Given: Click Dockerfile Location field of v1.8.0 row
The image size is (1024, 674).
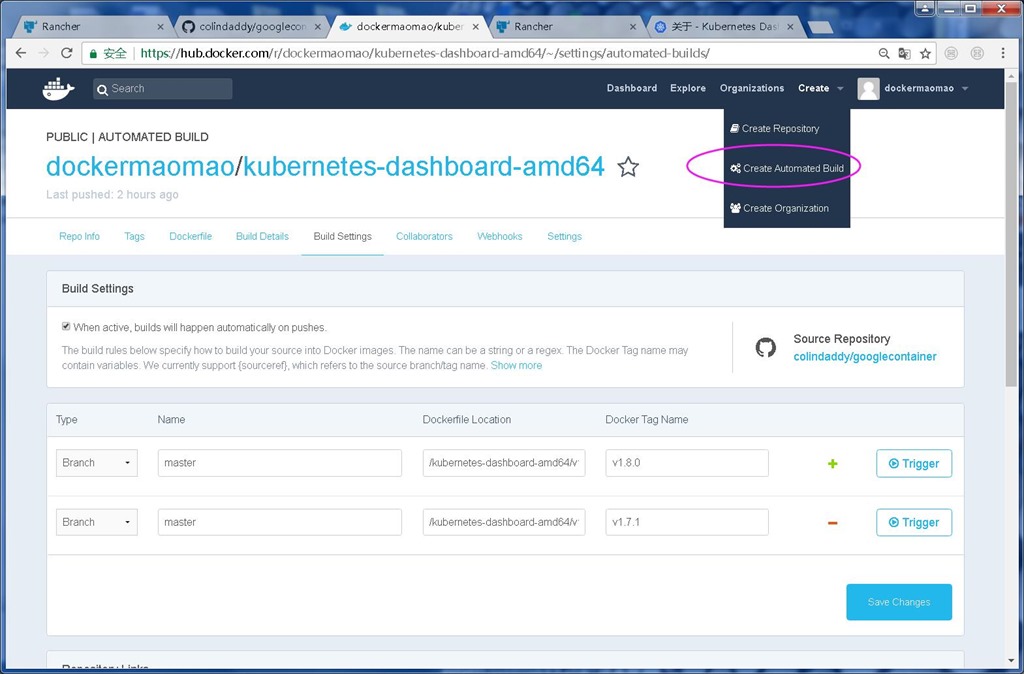Looking at the screenshot, I should (504, 463).
